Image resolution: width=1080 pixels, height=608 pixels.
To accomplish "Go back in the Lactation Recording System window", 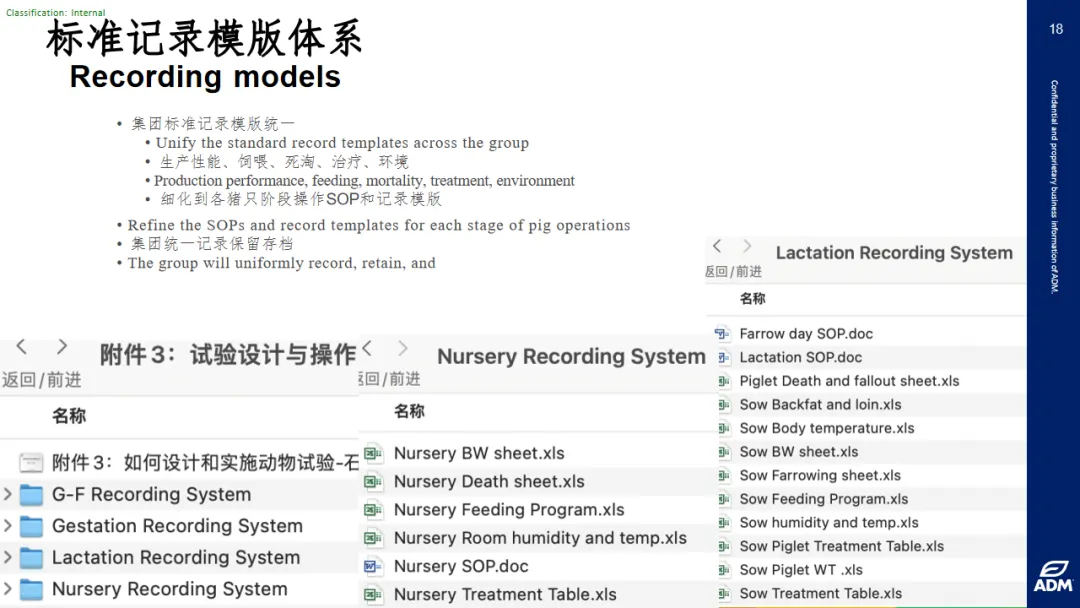I will click(x=717, y=246).
